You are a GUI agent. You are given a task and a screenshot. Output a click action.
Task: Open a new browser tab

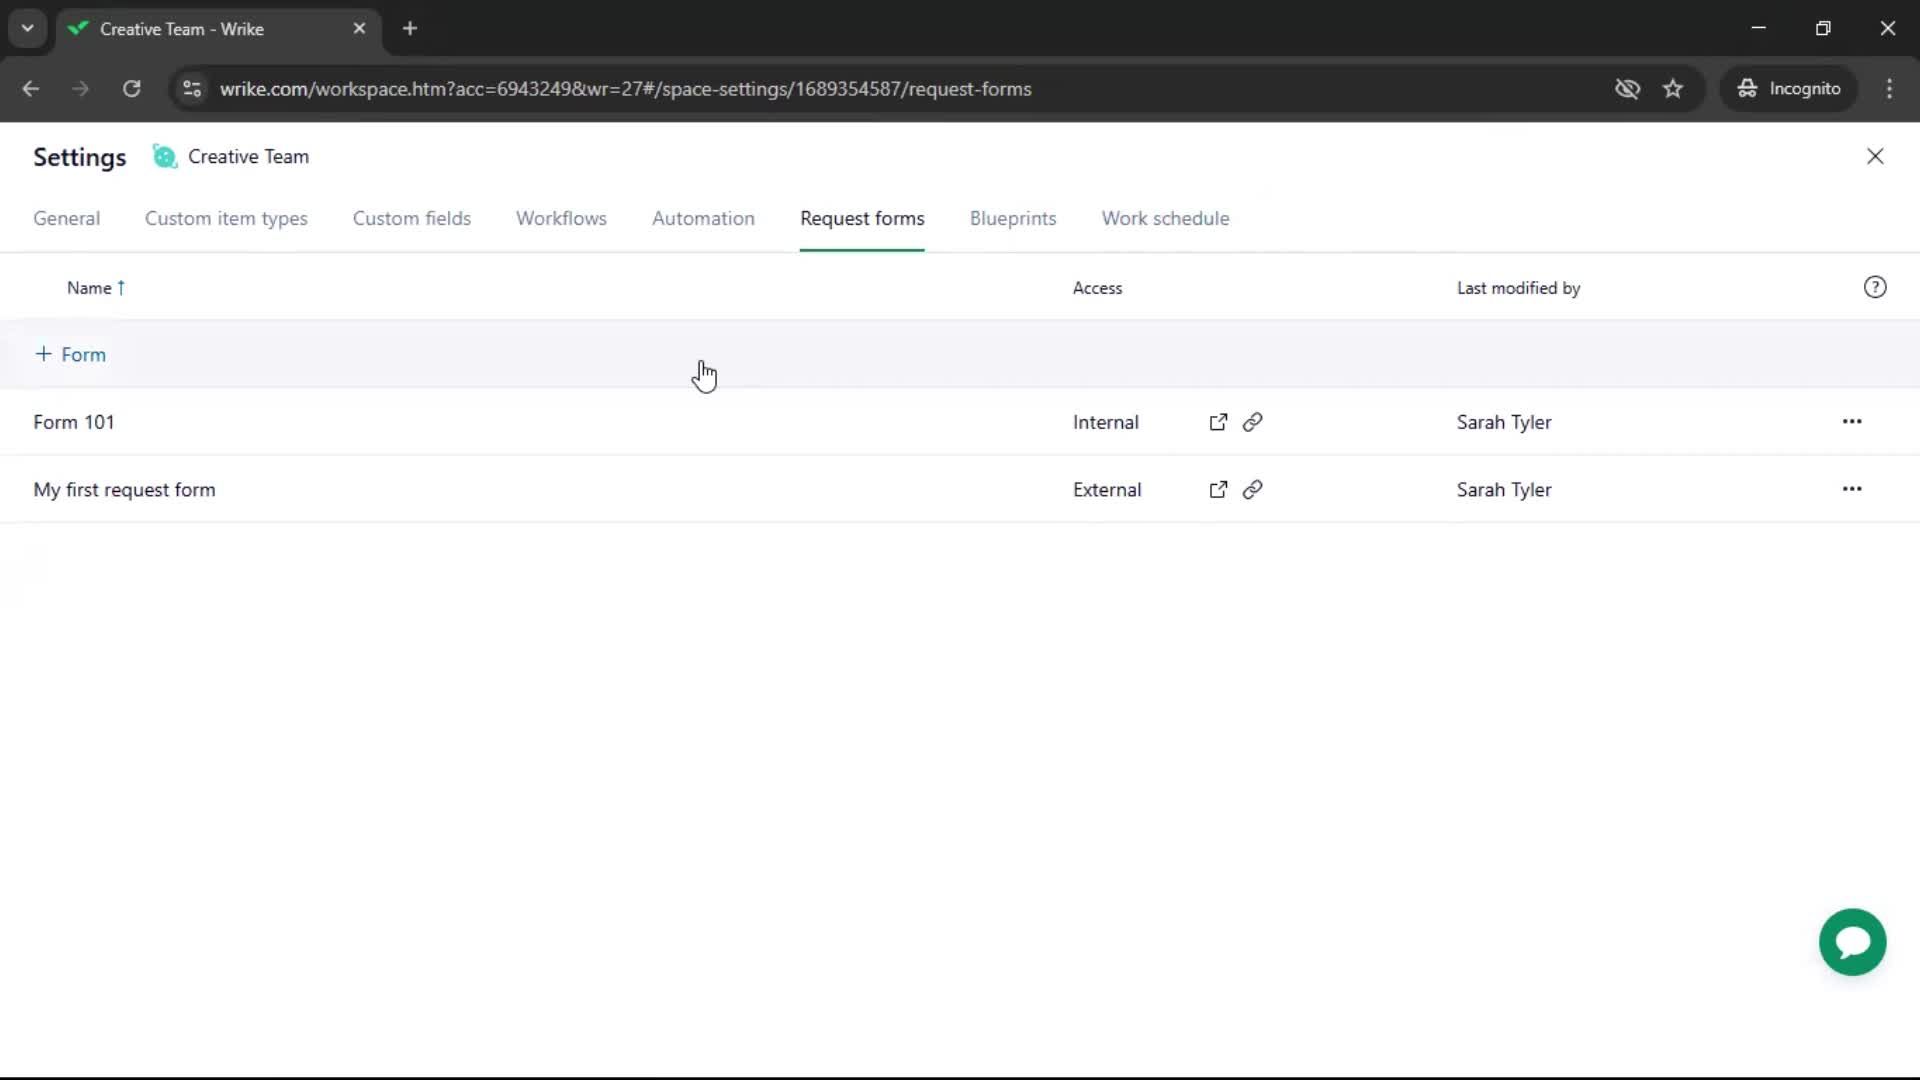tap(410, 29)
